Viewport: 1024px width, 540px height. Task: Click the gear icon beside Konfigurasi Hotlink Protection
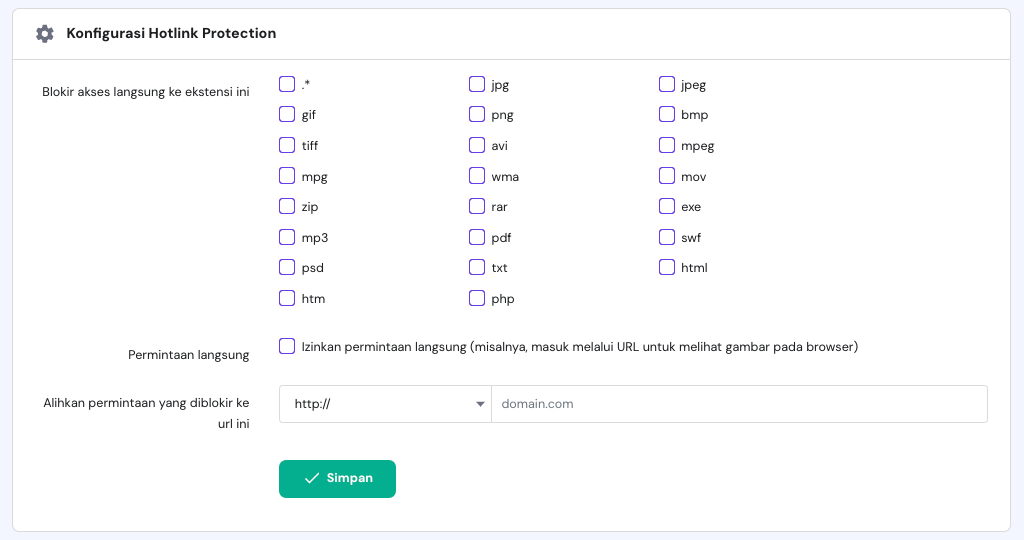[44, 34]
